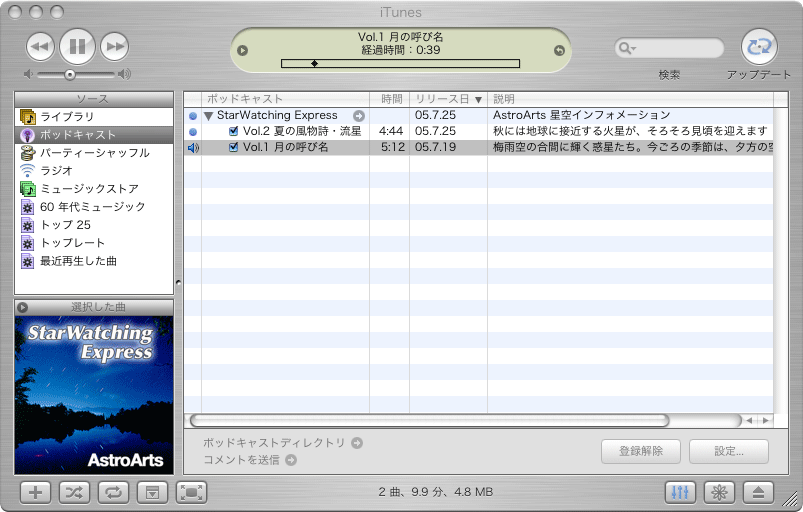Click the speaker icon on Vol.1 row
This screenshot has width=803, height=512.
coord(193,148)
